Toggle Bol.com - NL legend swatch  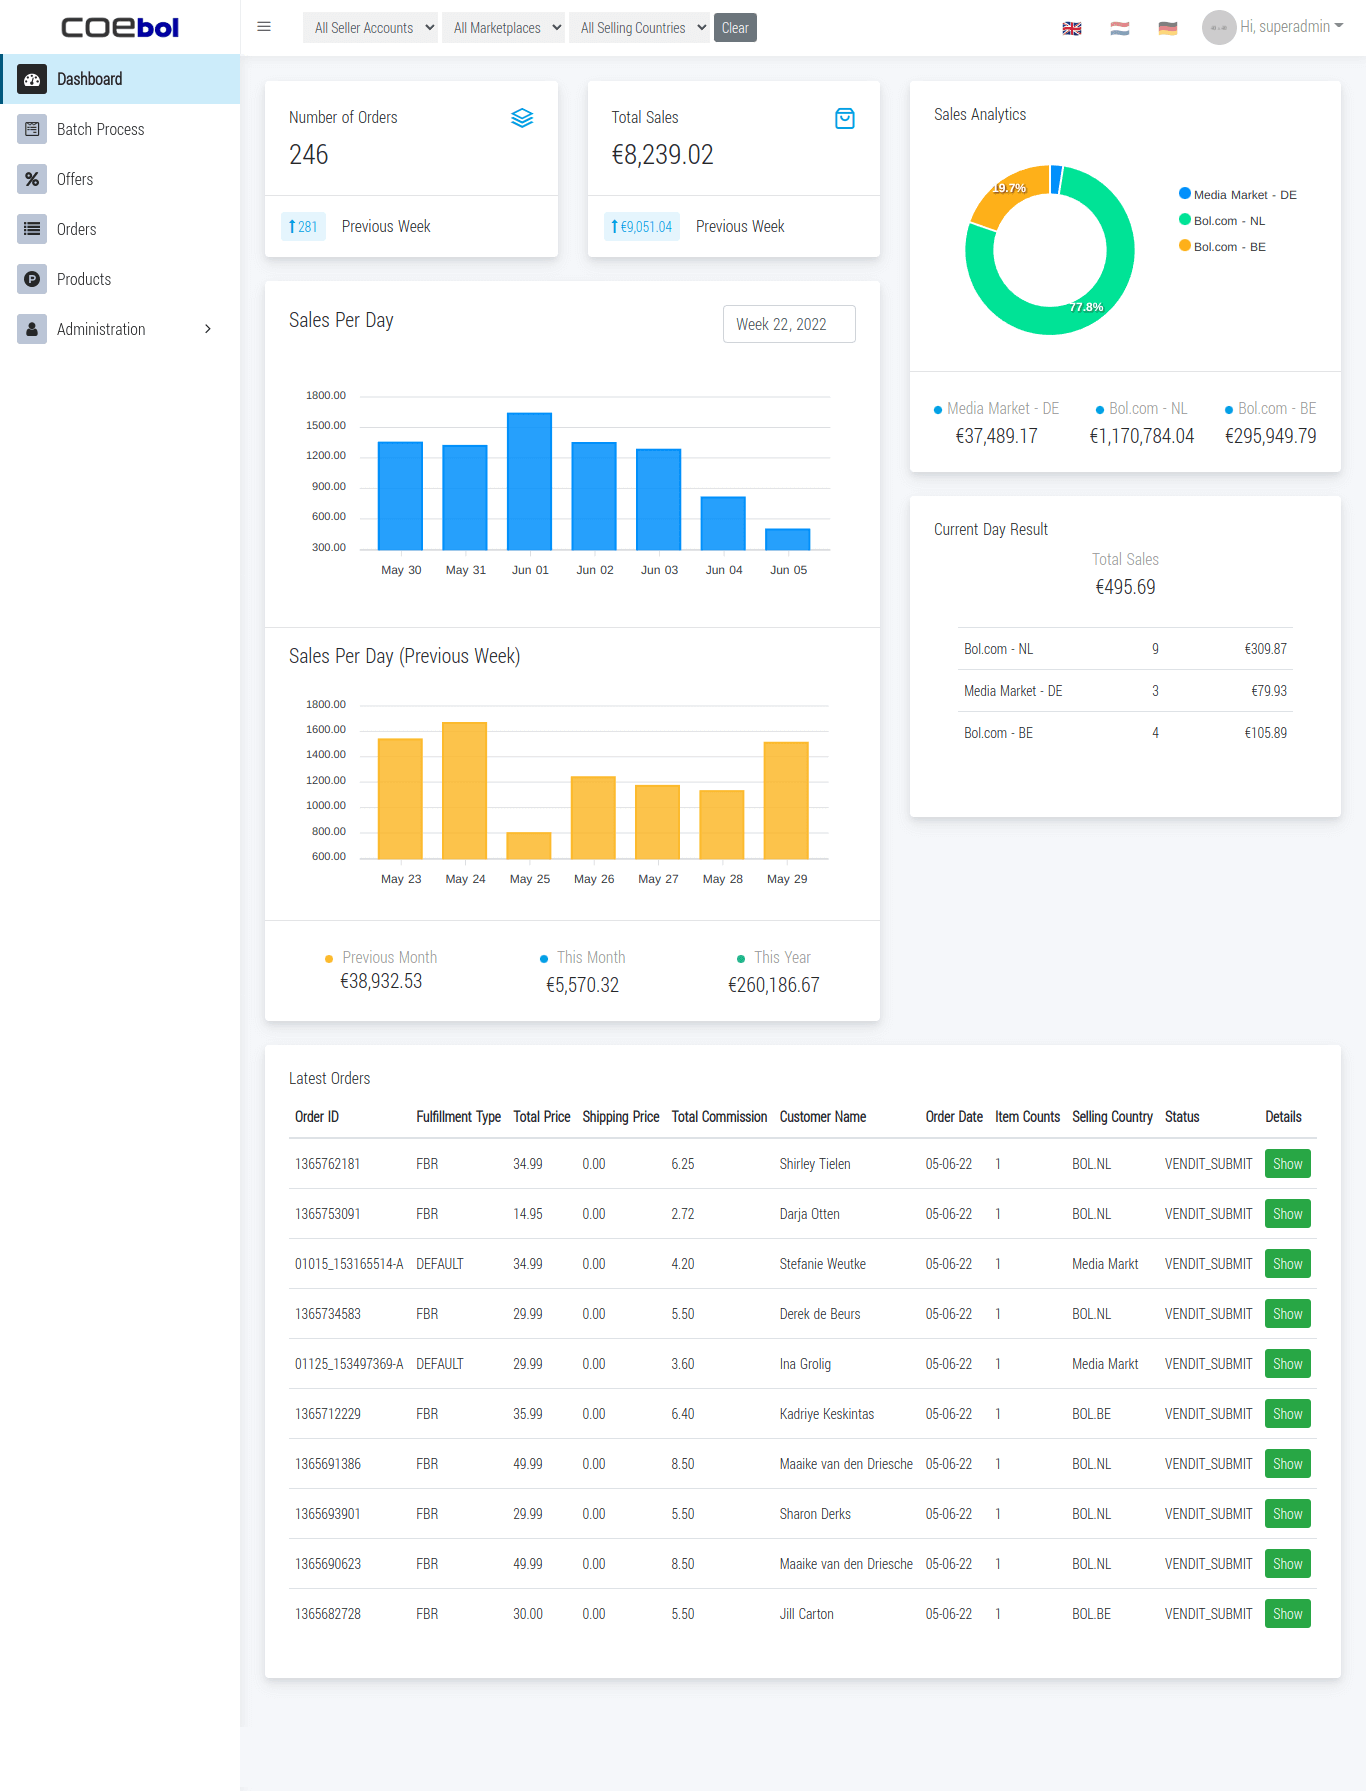coord(1185,220)
